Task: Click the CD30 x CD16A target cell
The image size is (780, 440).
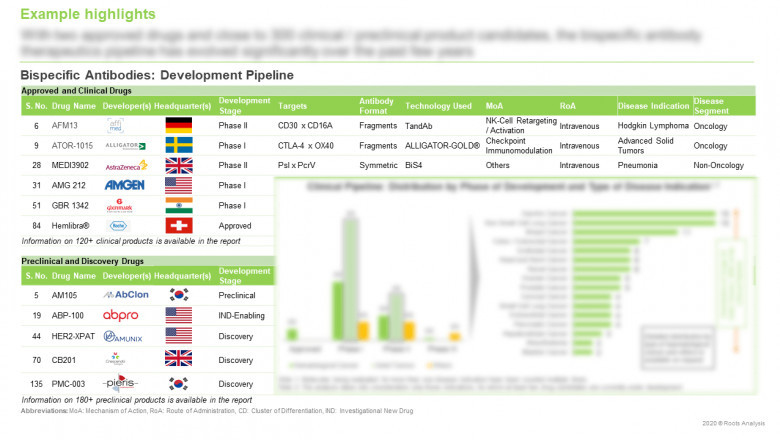Action: 305,126
